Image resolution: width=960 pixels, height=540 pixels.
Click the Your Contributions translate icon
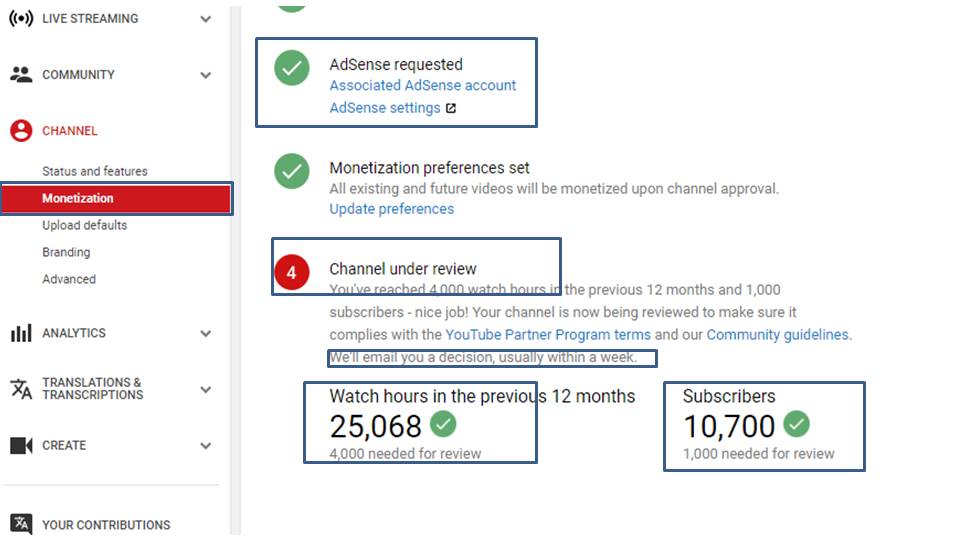[x=21, y=524]
